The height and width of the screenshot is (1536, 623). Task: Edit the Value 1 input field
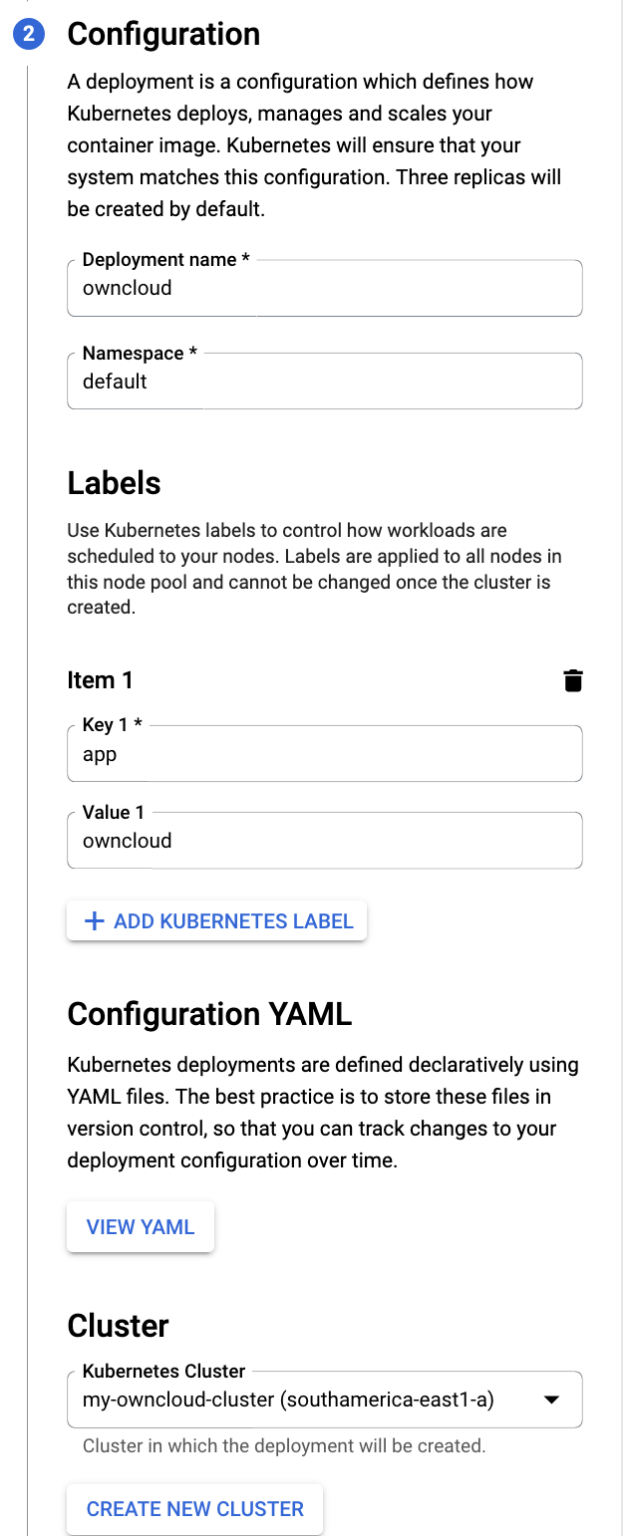click(324, 841)
